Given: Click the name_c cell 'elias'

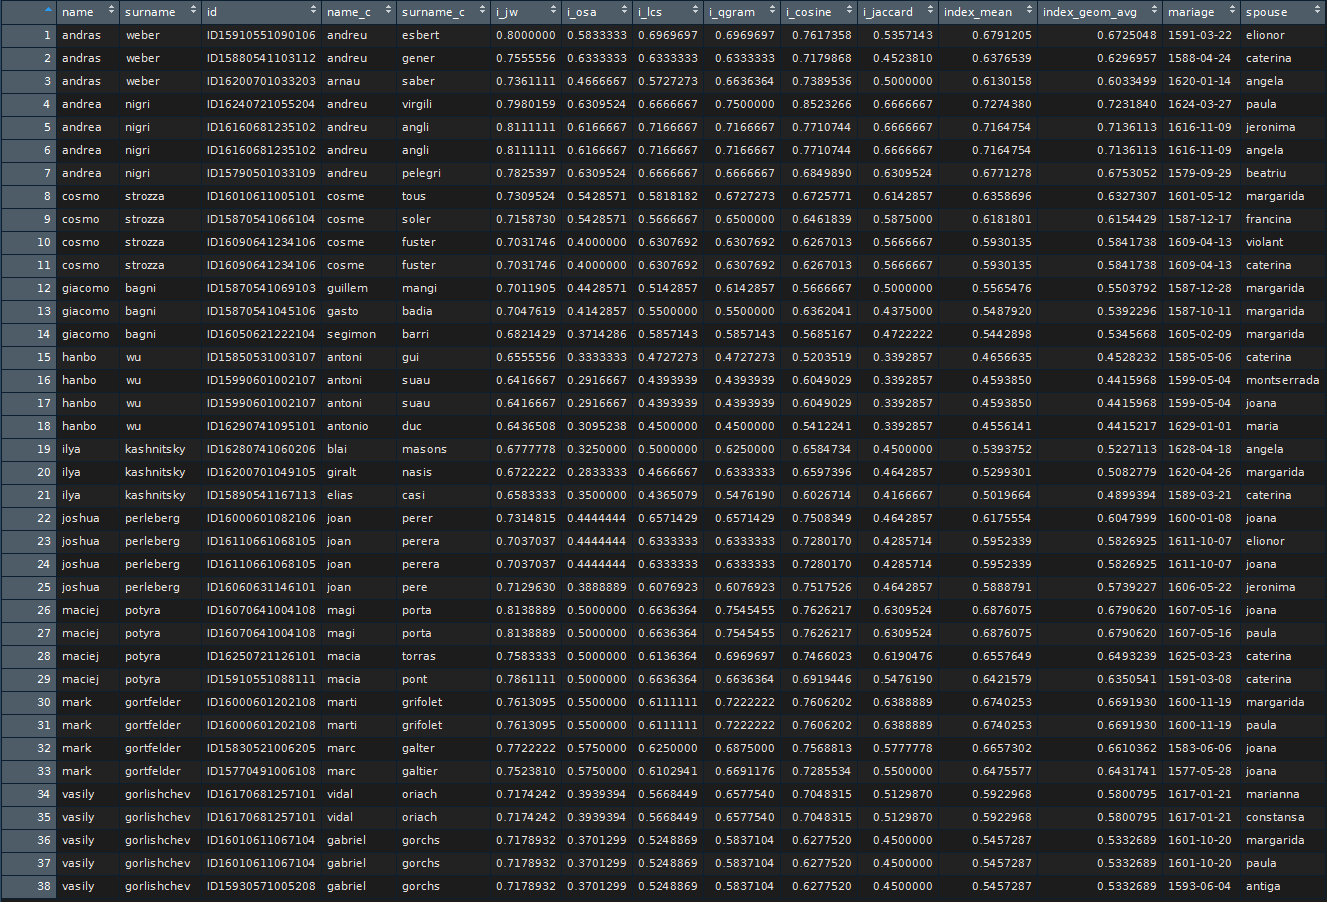Looking at the screenshot, I should coord(339,495).
